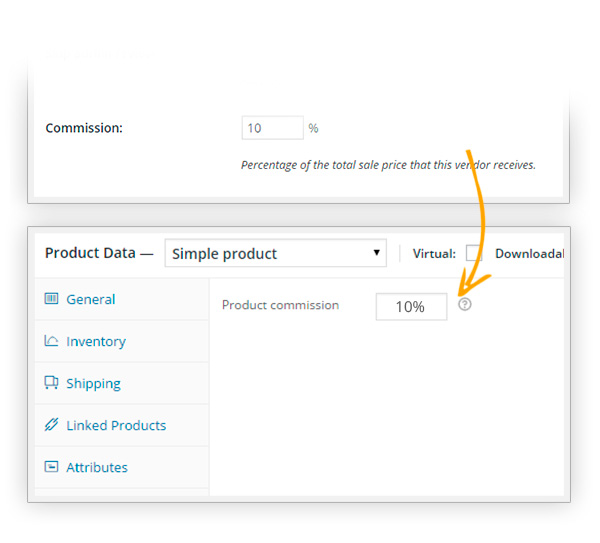Click the Downloadable label
Image resolution: width=600 pixels, height=543 pixels.
click(x=530, y=253)
